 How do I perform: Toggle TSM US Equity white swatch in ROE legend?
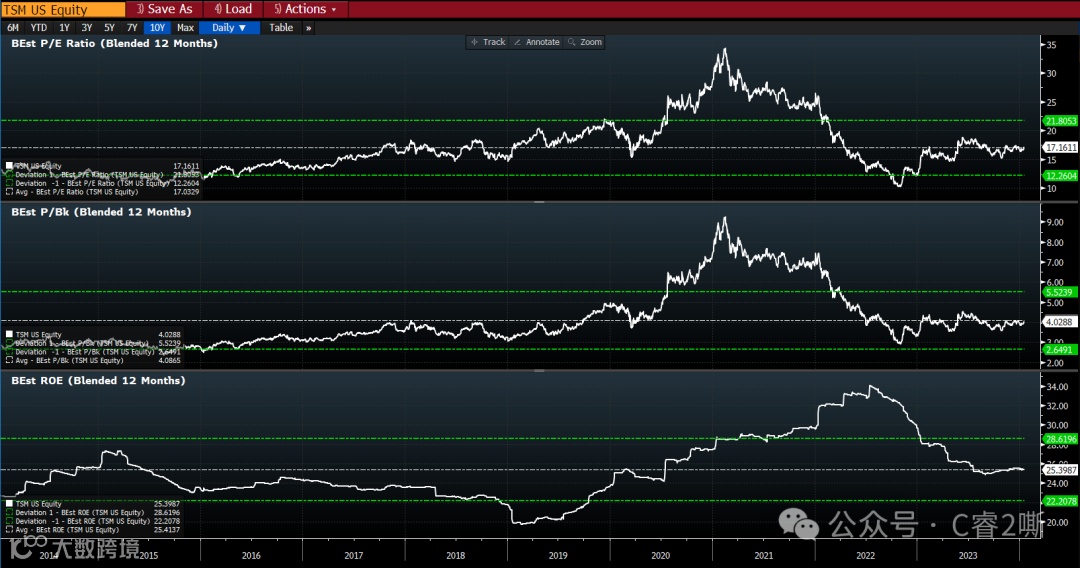pos(10,504)
